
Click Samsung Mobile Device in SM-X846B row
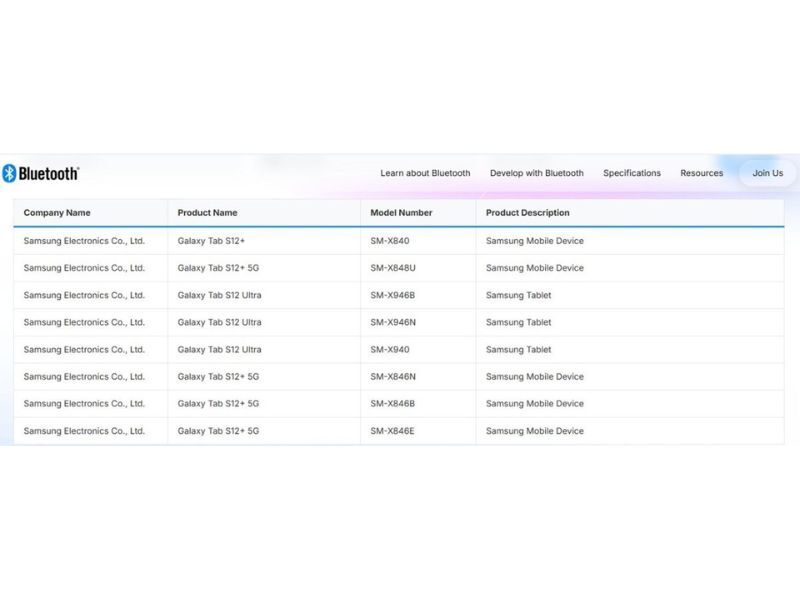point(535,404)
